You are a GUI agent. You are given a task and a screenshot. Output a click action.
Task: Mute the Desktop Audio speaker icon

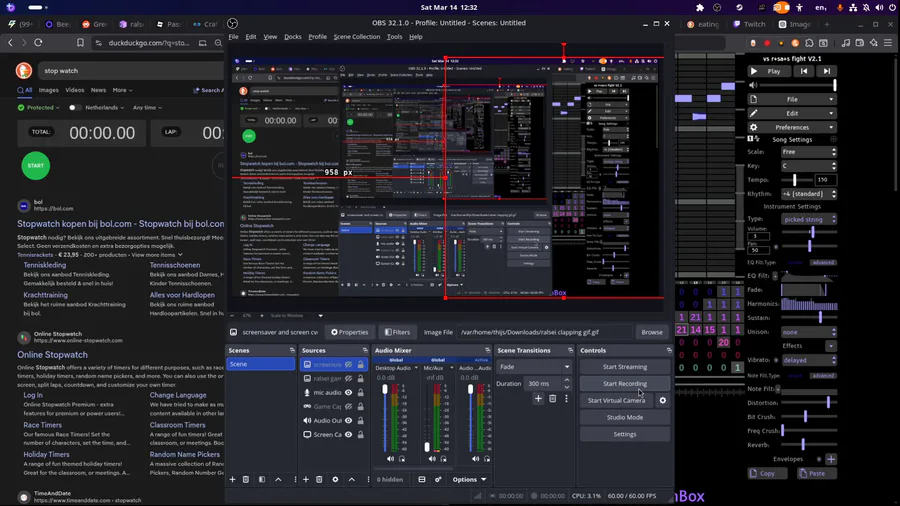pos(390,459)
